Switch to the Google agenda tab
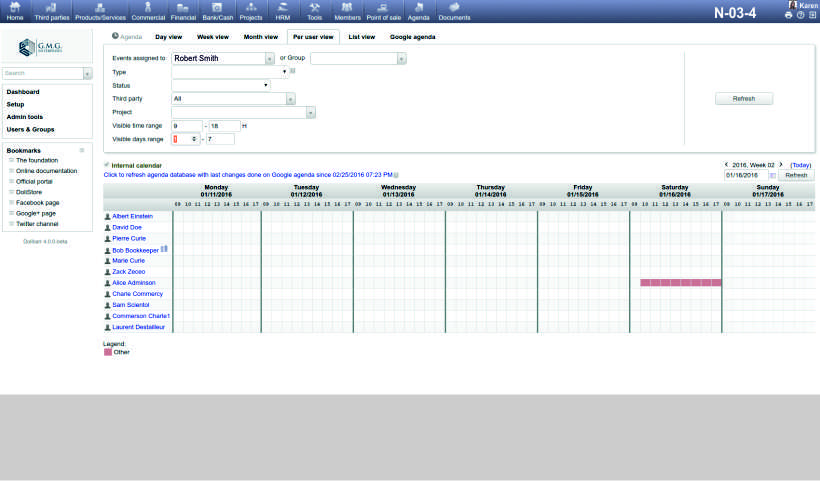This screenshot has height=481, width=820. point(413,36)
